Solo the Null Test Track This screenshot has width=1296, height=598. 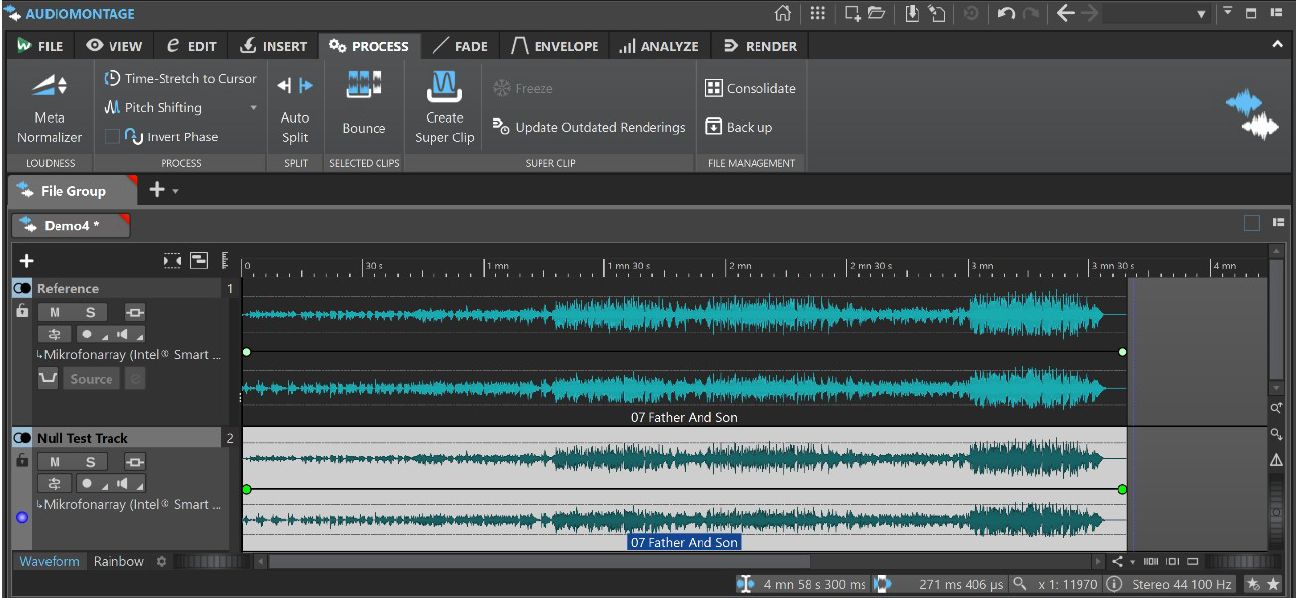tap(90, 461)
